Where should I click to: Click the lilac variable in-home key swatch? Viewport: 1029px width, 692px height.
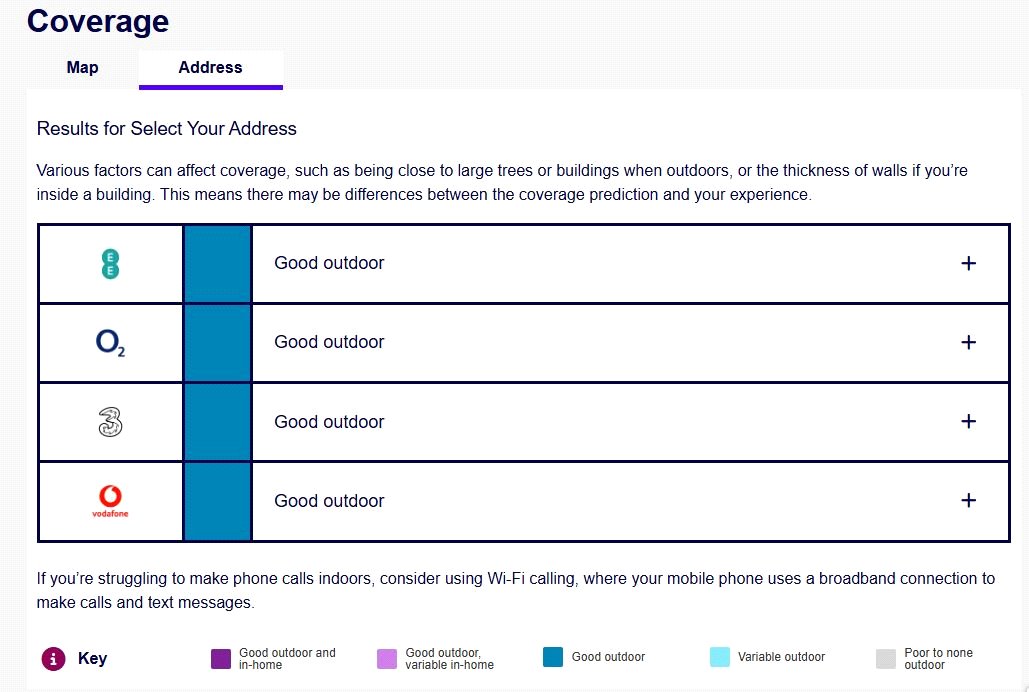[x=387, y=658]
